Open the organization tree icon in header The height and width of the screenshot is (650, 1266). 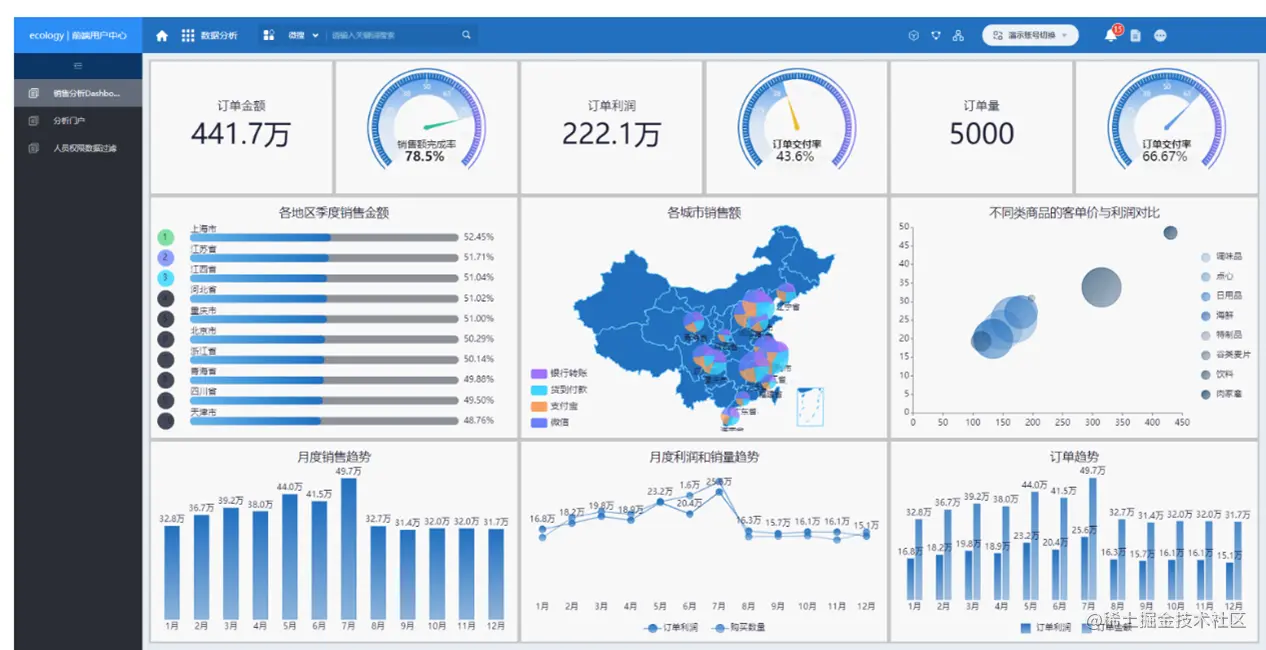[x=958, y=35]
